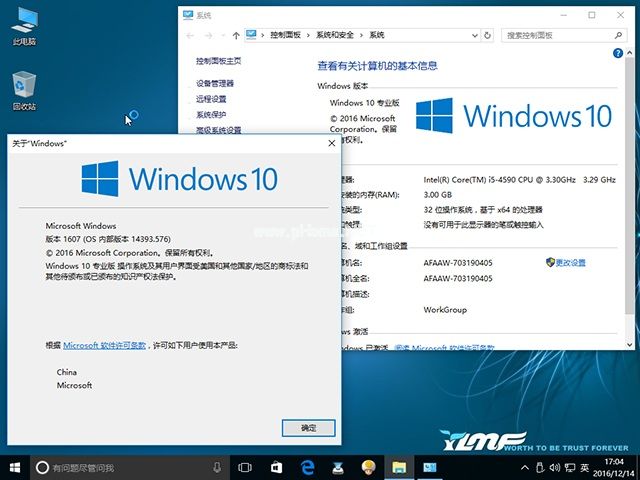640x480 pixels.
Task: Click the System window scrollbar down arrow
Action: click(x=629, y=344)
